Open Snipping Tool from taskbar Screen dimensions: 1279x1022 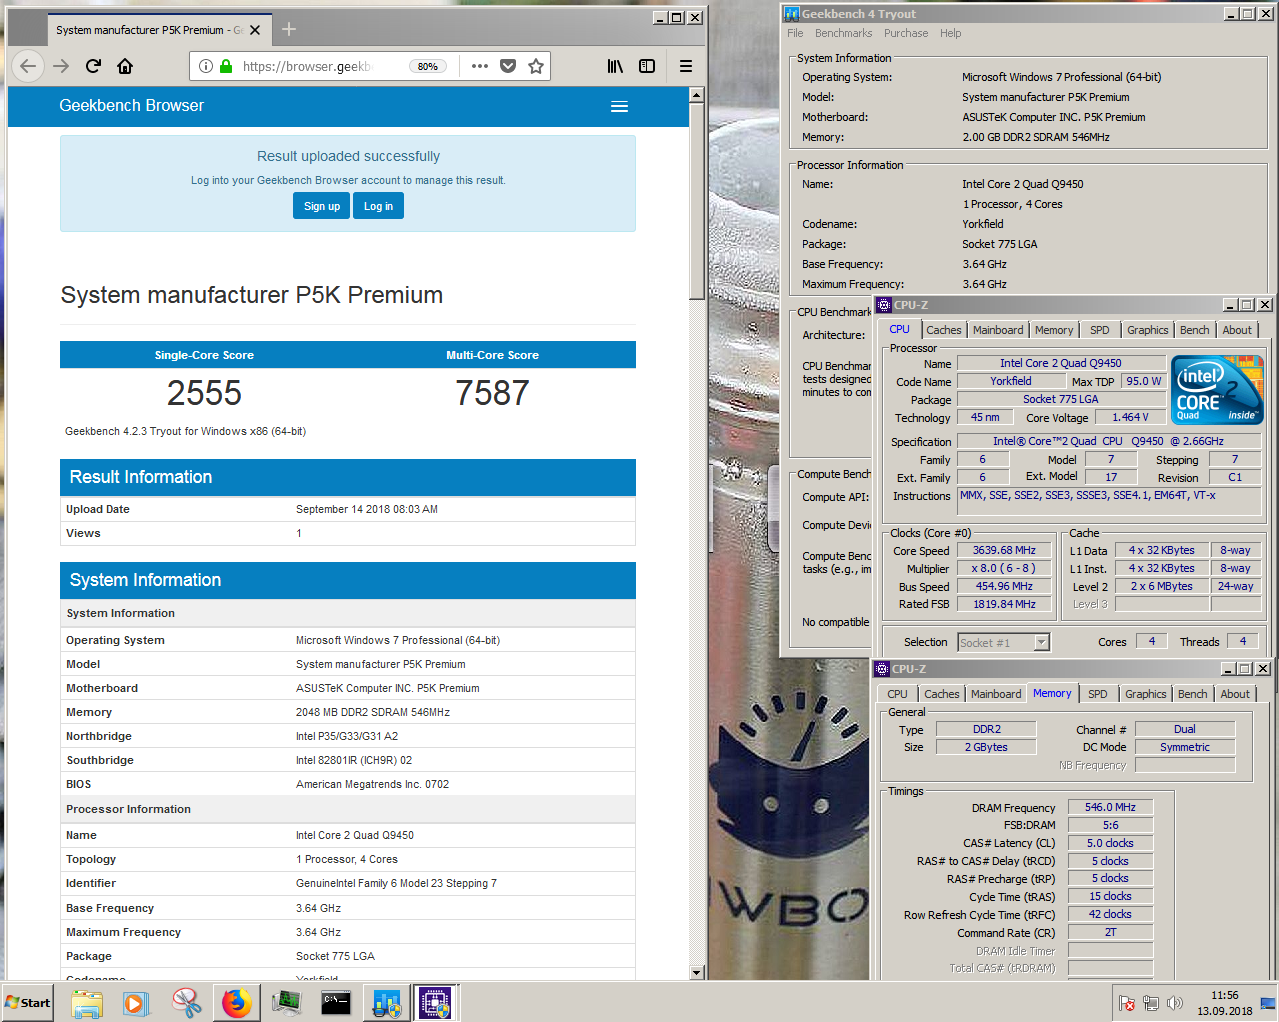[x=186, y=1003]
